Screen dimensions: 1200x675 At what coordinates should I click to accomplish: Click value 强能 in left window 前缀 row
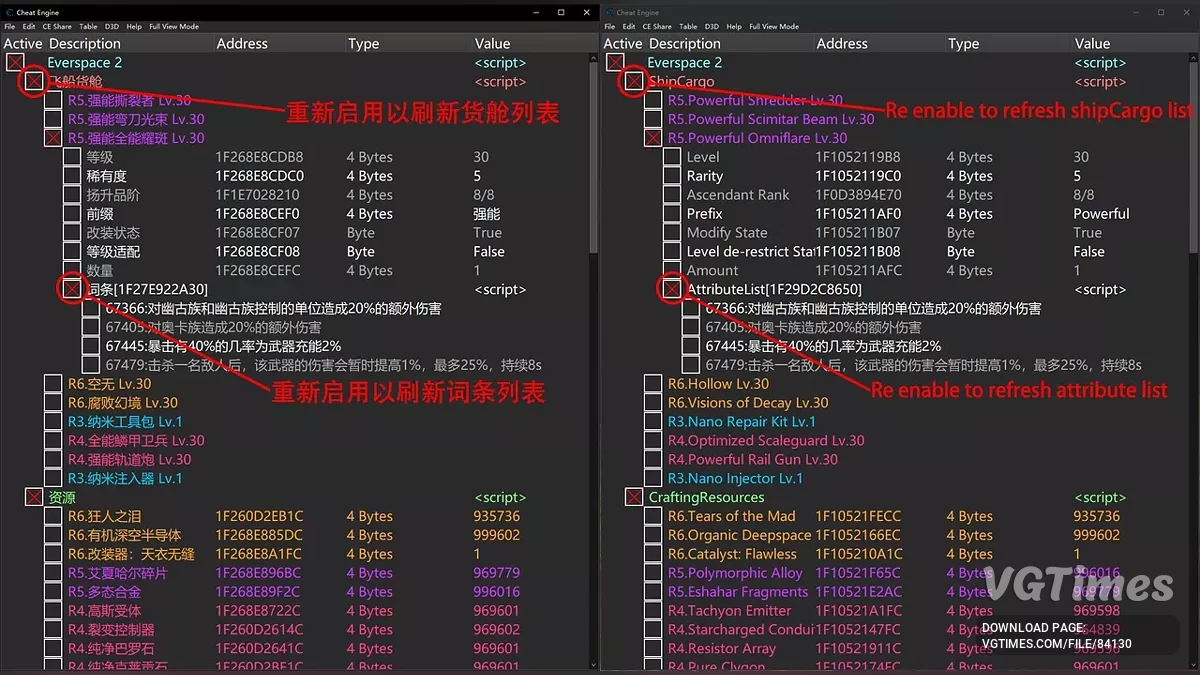click(487, 214)
